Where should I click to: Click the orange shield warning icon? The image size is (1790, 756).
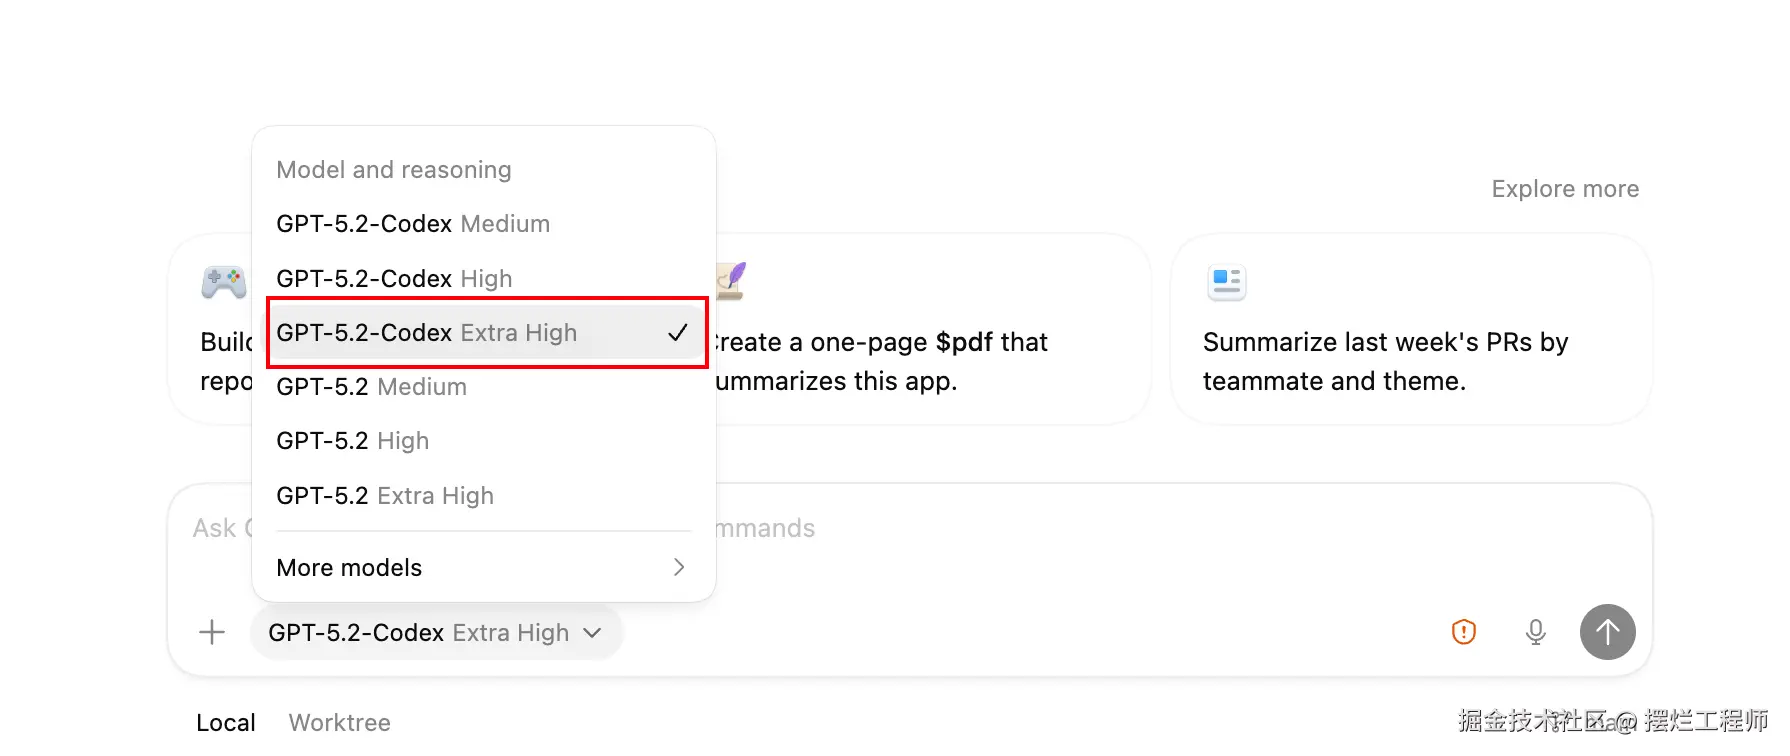tap(1463, 632)
